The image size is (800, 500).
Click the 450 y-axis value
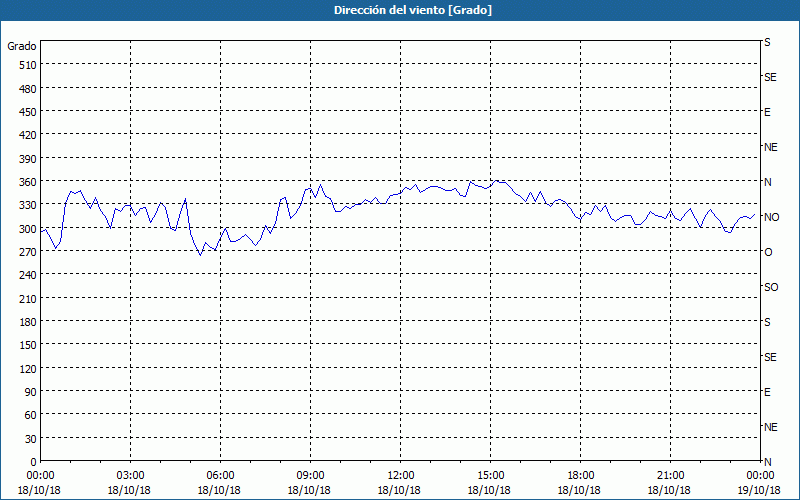coord(28,112)
